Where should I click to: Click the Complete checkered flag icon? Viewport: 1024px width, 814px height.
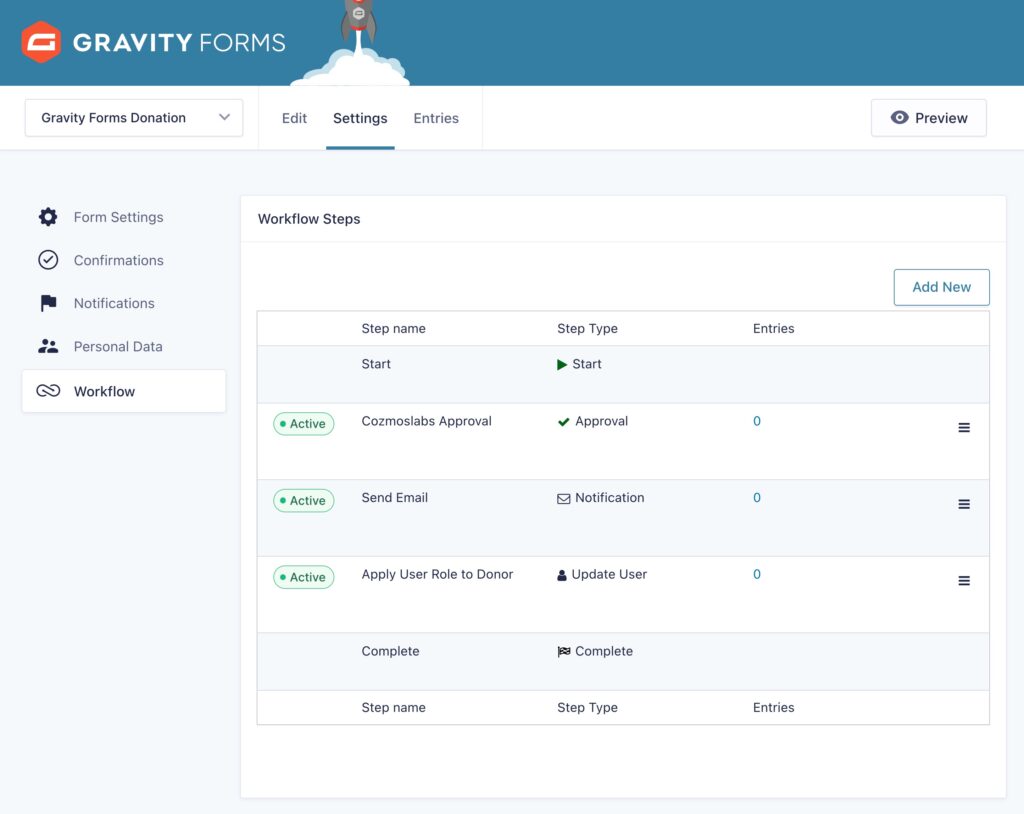[x=564, y=651]
